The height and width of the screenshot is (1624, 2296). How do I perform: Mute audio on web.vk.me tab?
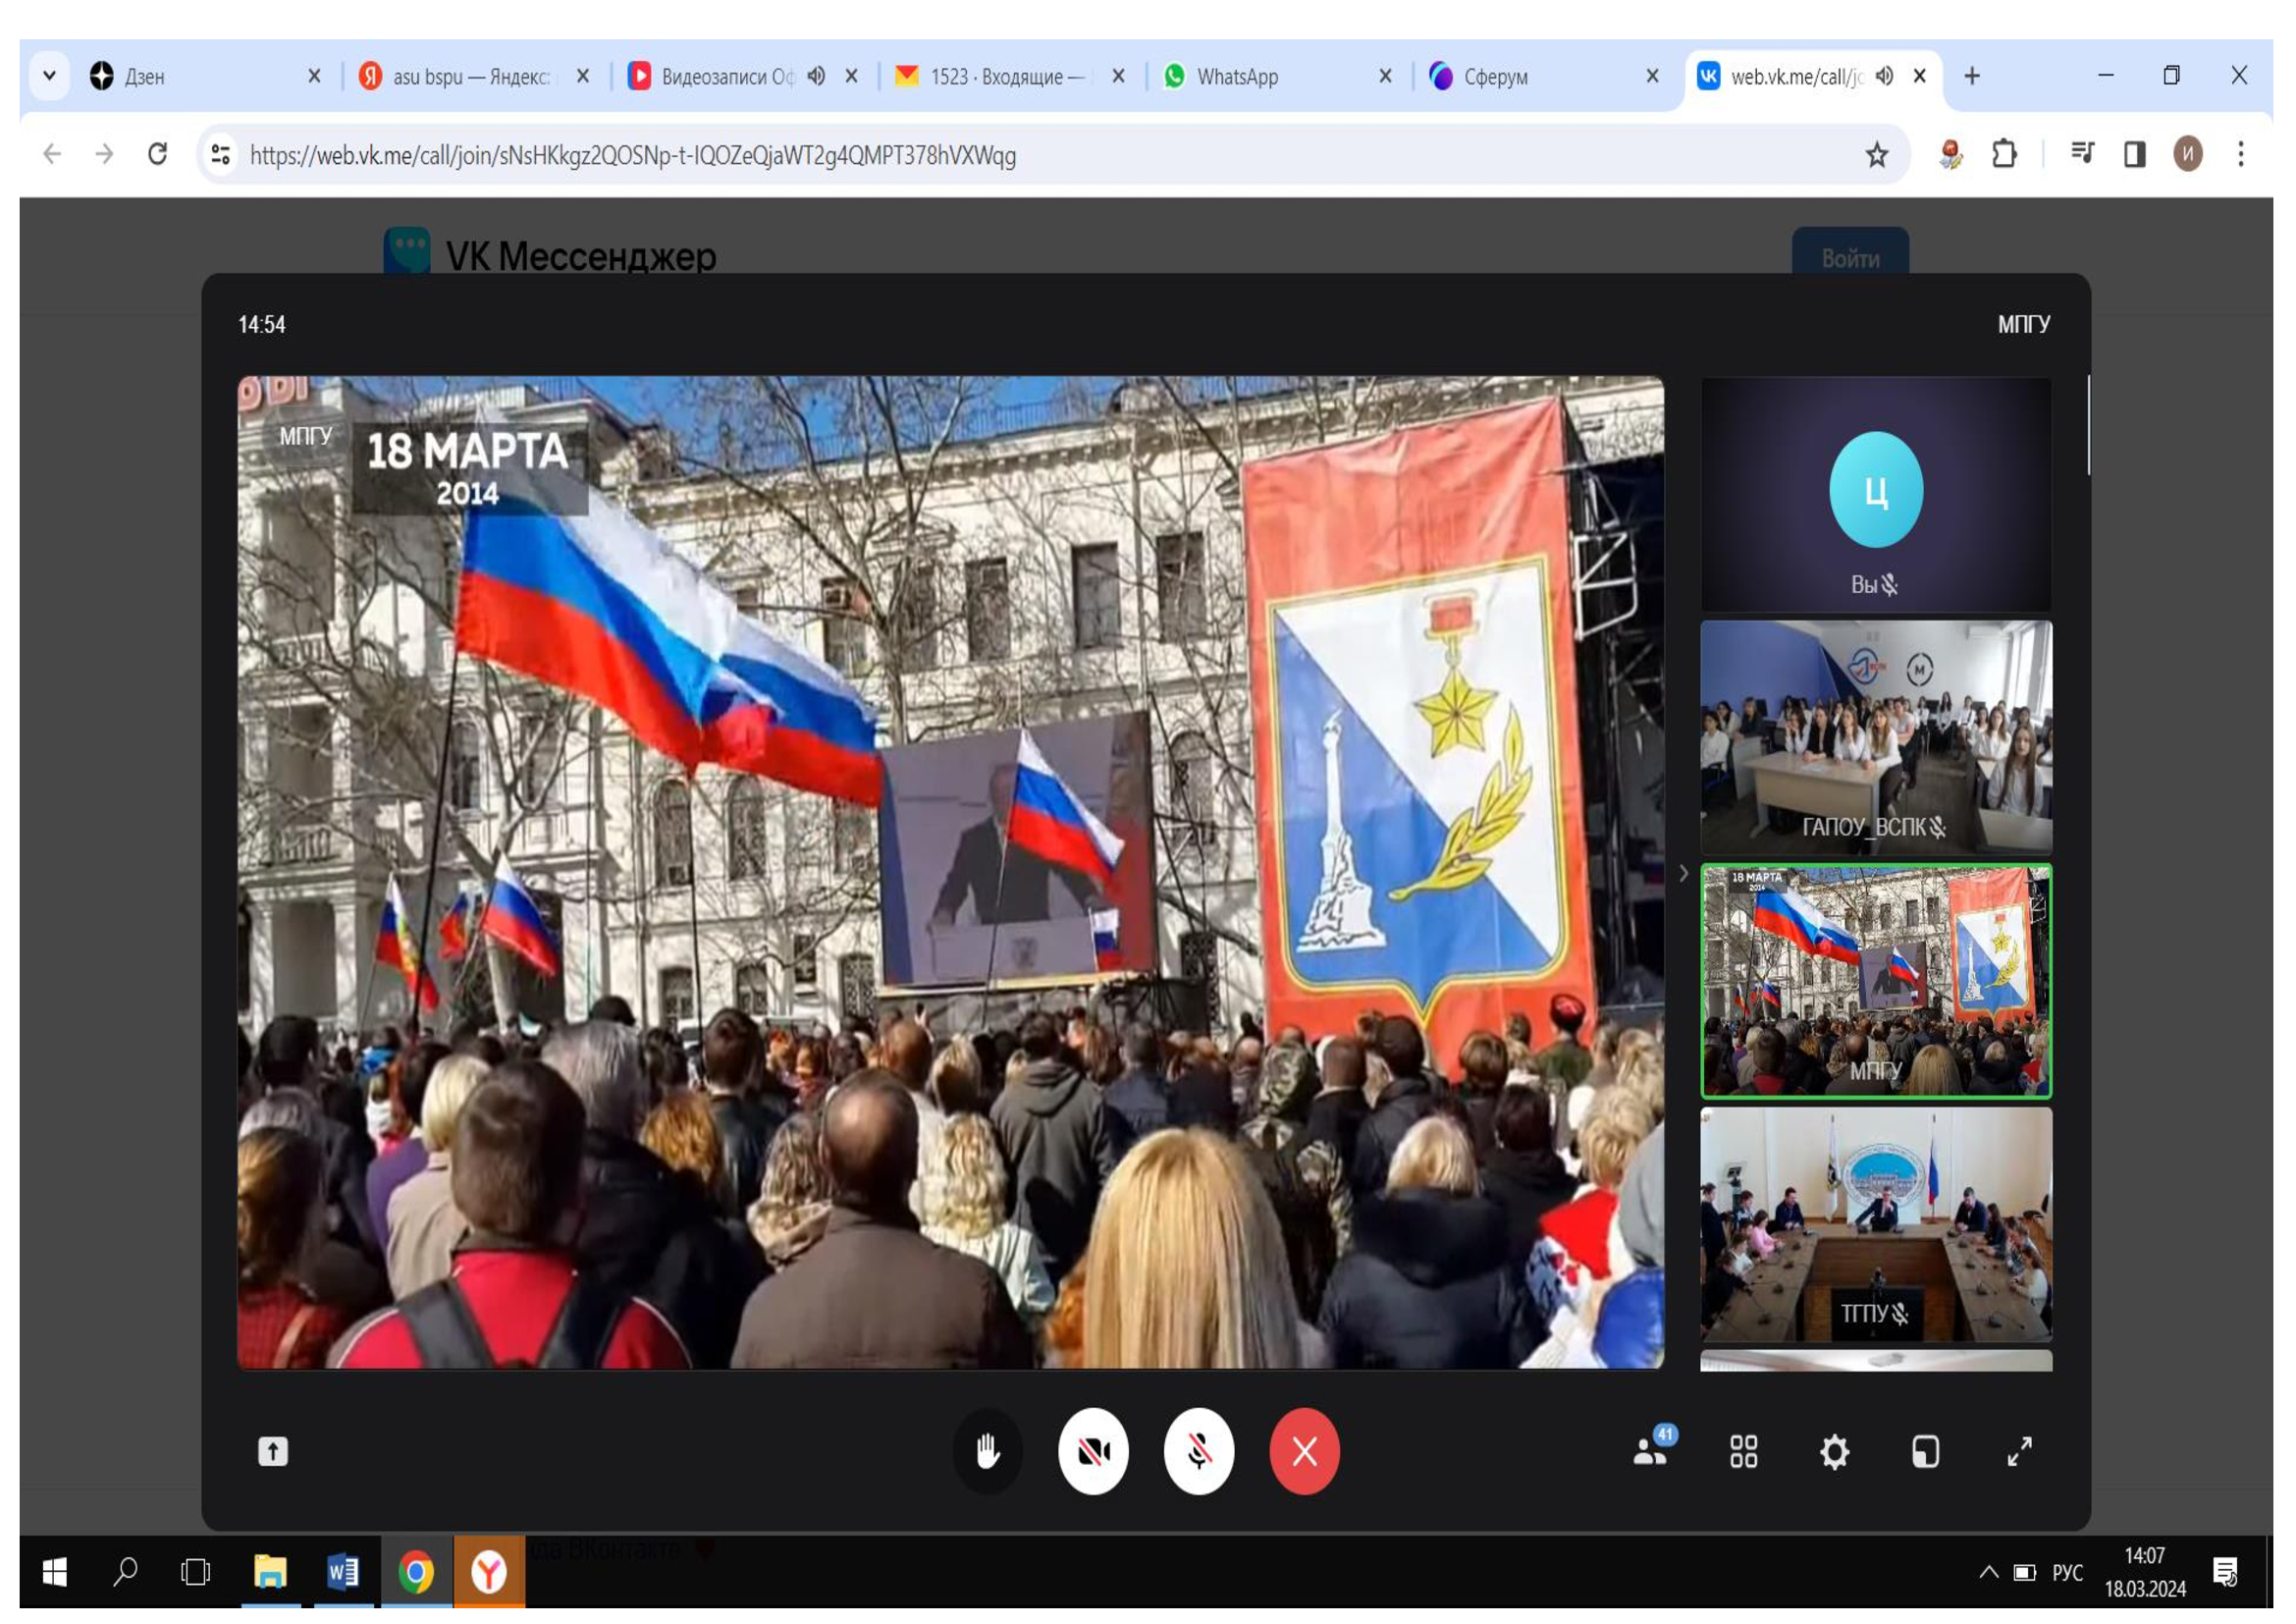coord(1884,76)
